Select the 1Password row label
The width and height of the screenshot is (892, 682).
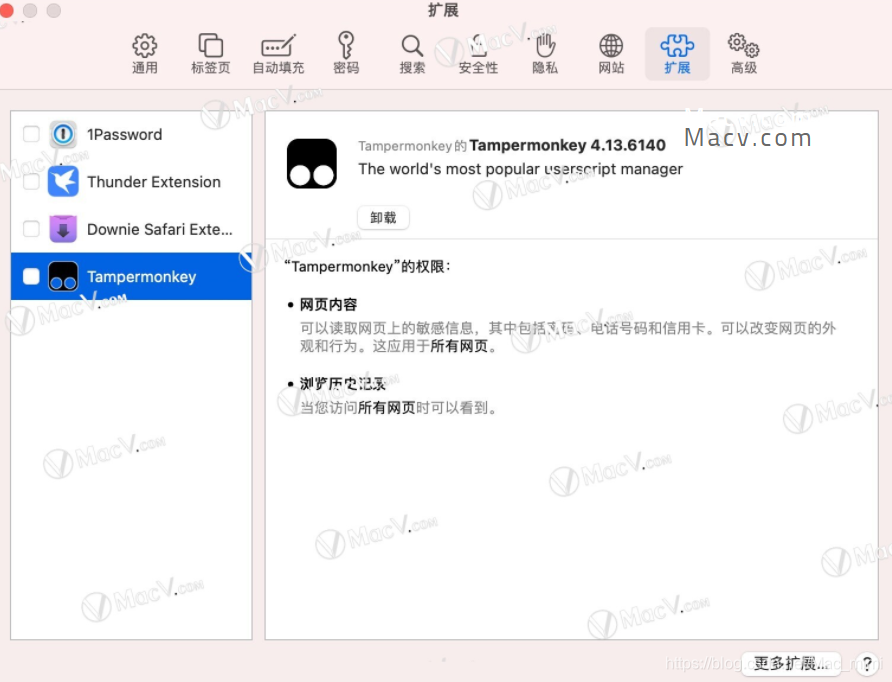125,135
